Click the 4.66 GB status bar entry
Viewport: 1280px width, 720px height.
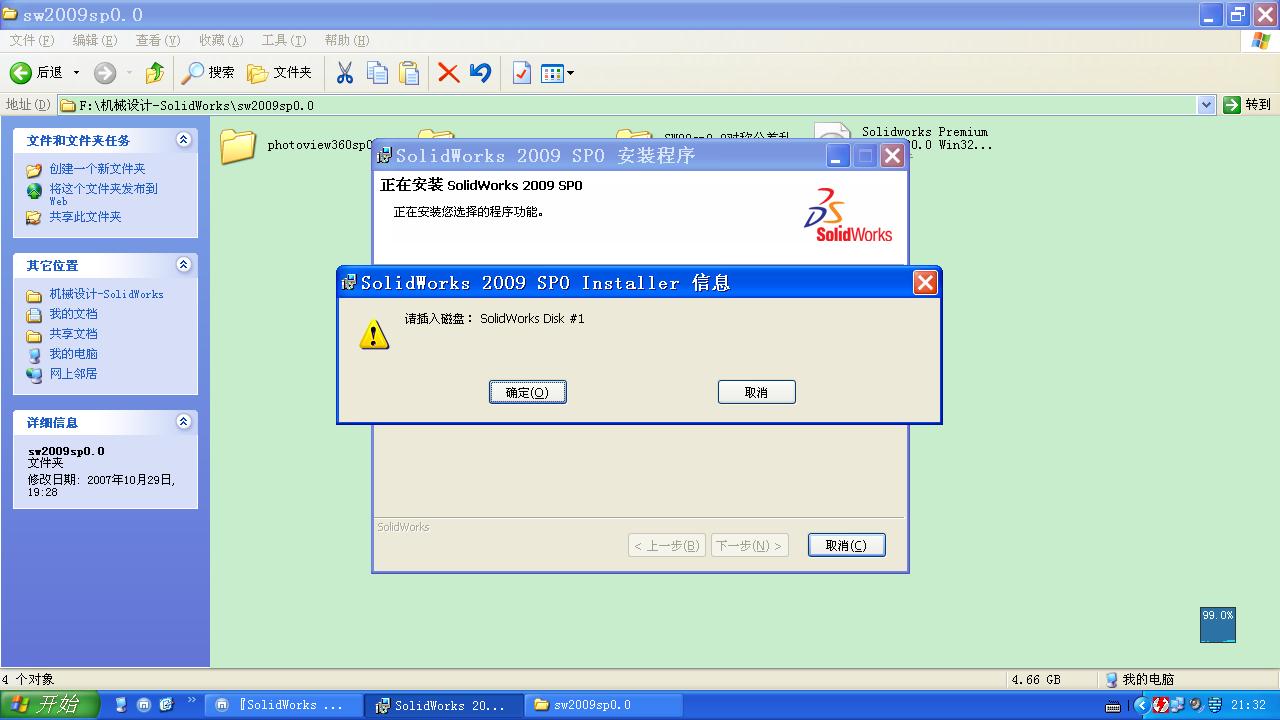[1036, 680]
